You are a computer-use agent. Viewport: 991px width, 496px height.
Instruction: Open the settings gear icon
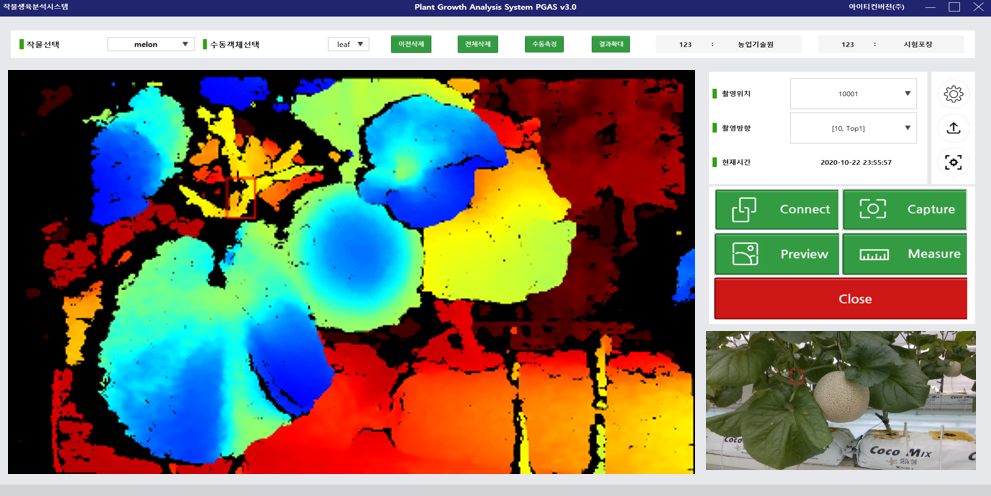(x=953, y=94)
